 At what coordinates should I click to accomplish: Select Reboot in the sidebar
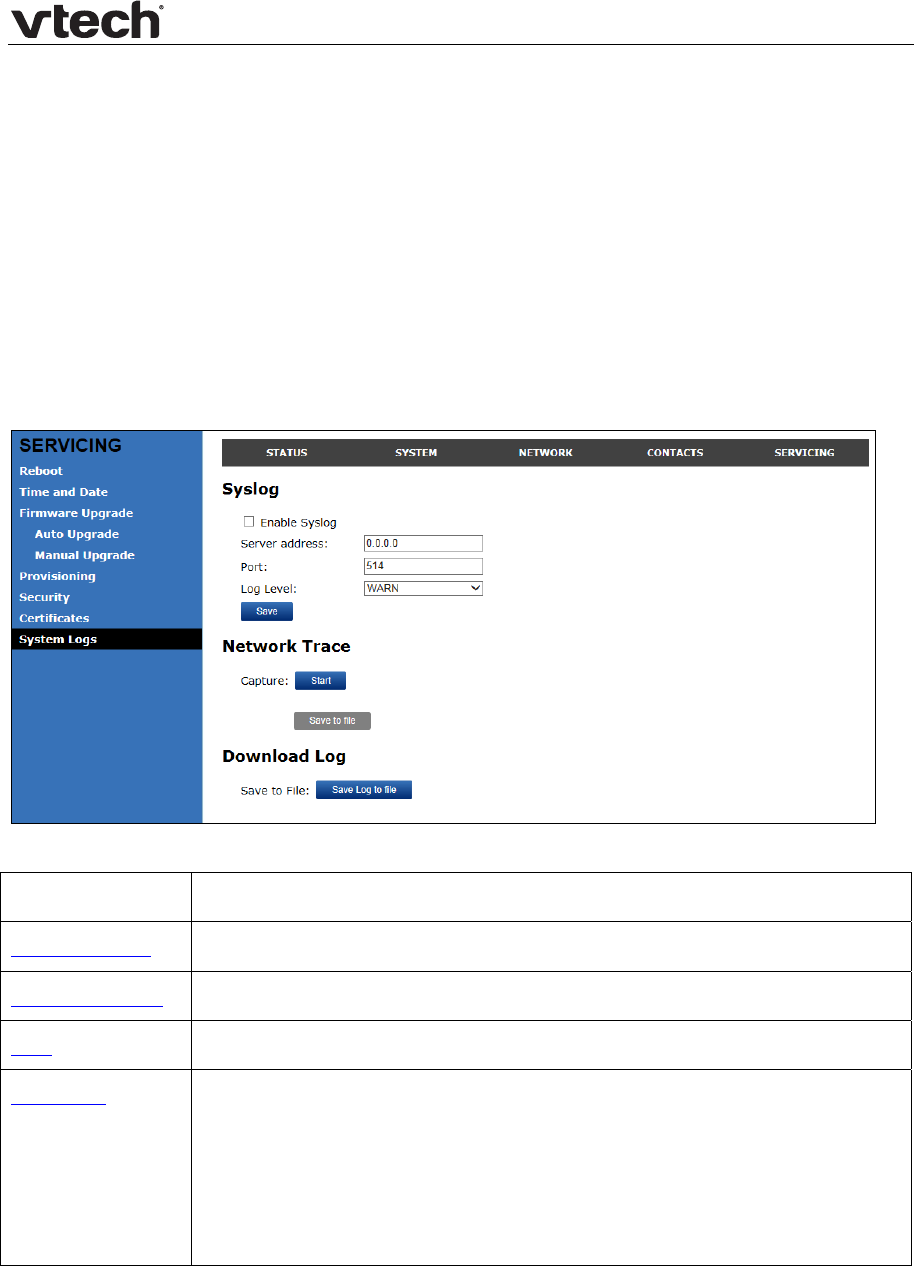pyautogui.click(x=41, y=471)
